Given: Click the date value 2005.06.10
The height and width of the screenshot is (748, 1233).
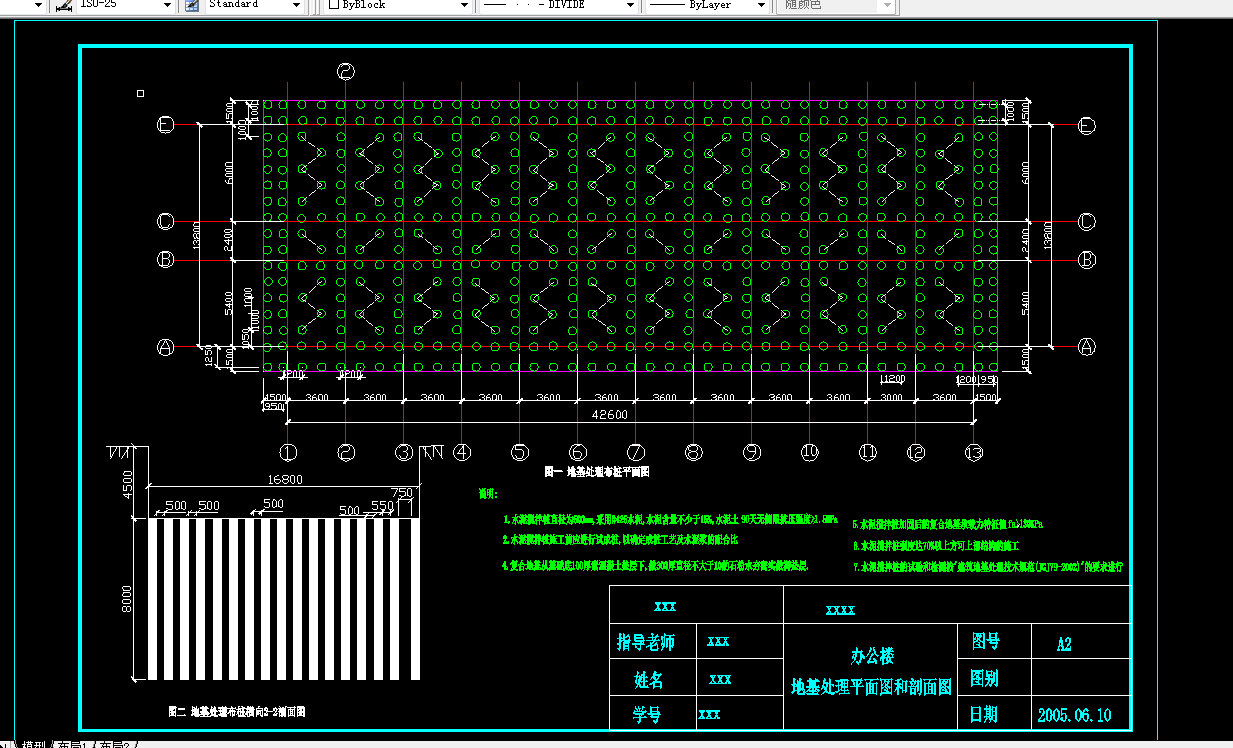Looking at the screenshot, I should 1074,715.
